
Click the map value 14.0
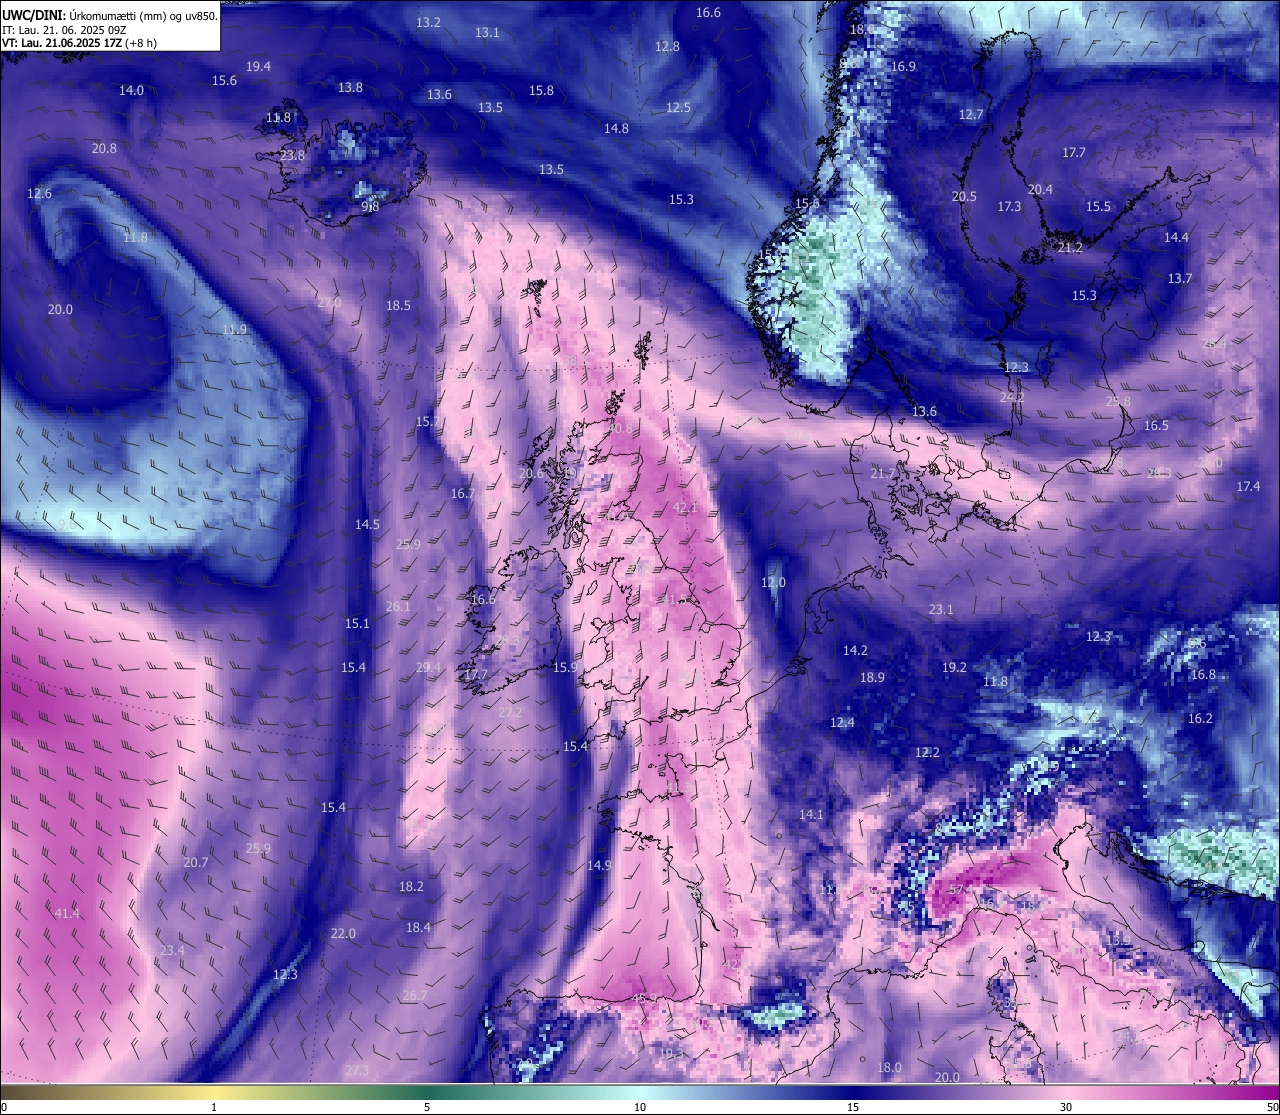pos(131,90)
